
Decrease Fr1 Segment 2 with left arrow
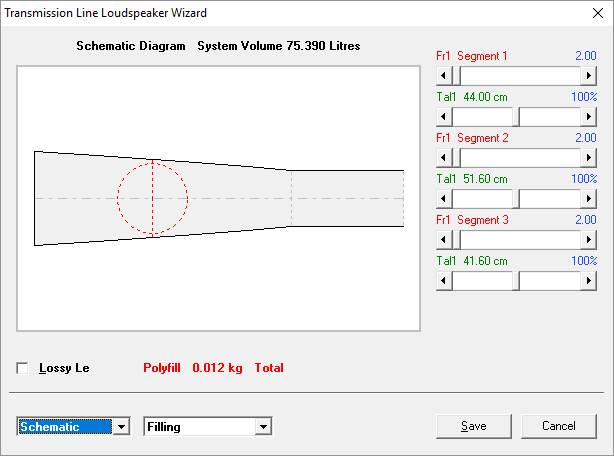pyautogui.click(x=444, y=158)
